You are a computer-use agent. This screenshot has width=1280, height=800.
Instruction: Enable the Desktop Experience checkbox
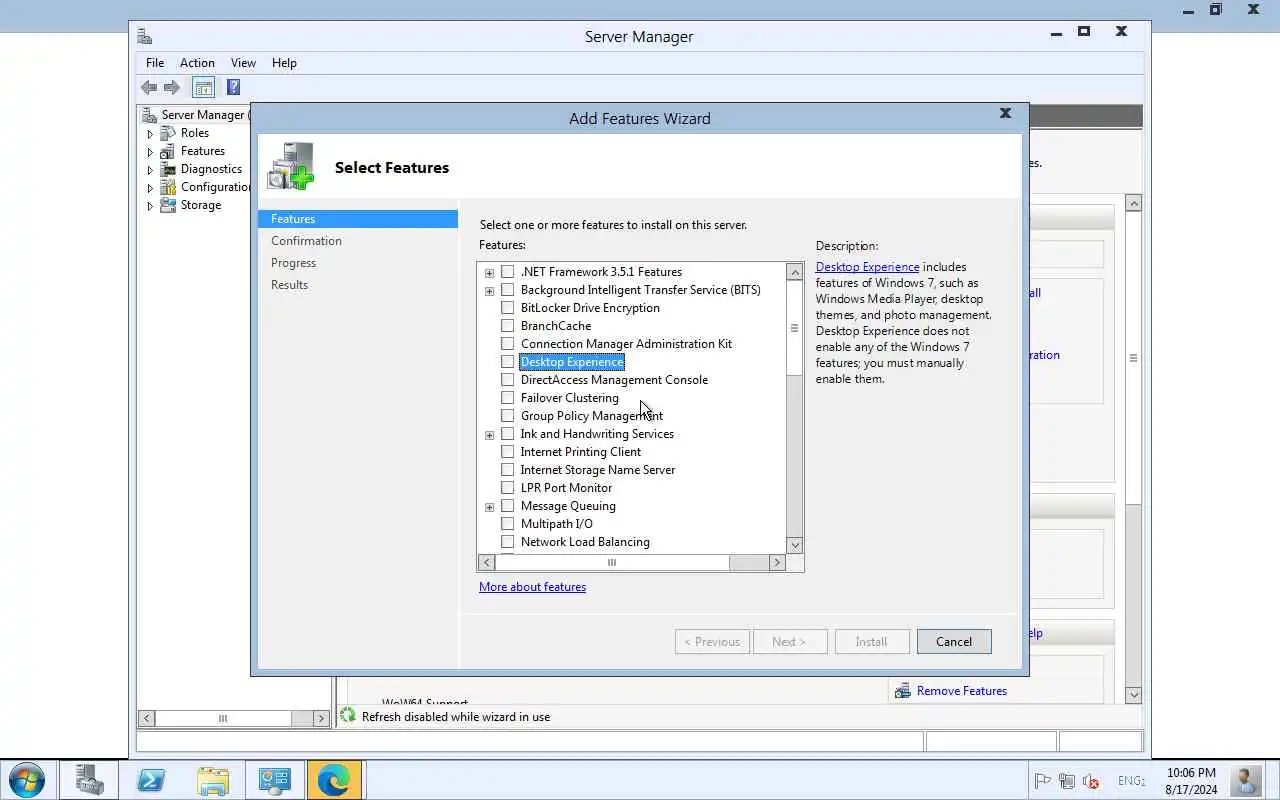[508, 362]
